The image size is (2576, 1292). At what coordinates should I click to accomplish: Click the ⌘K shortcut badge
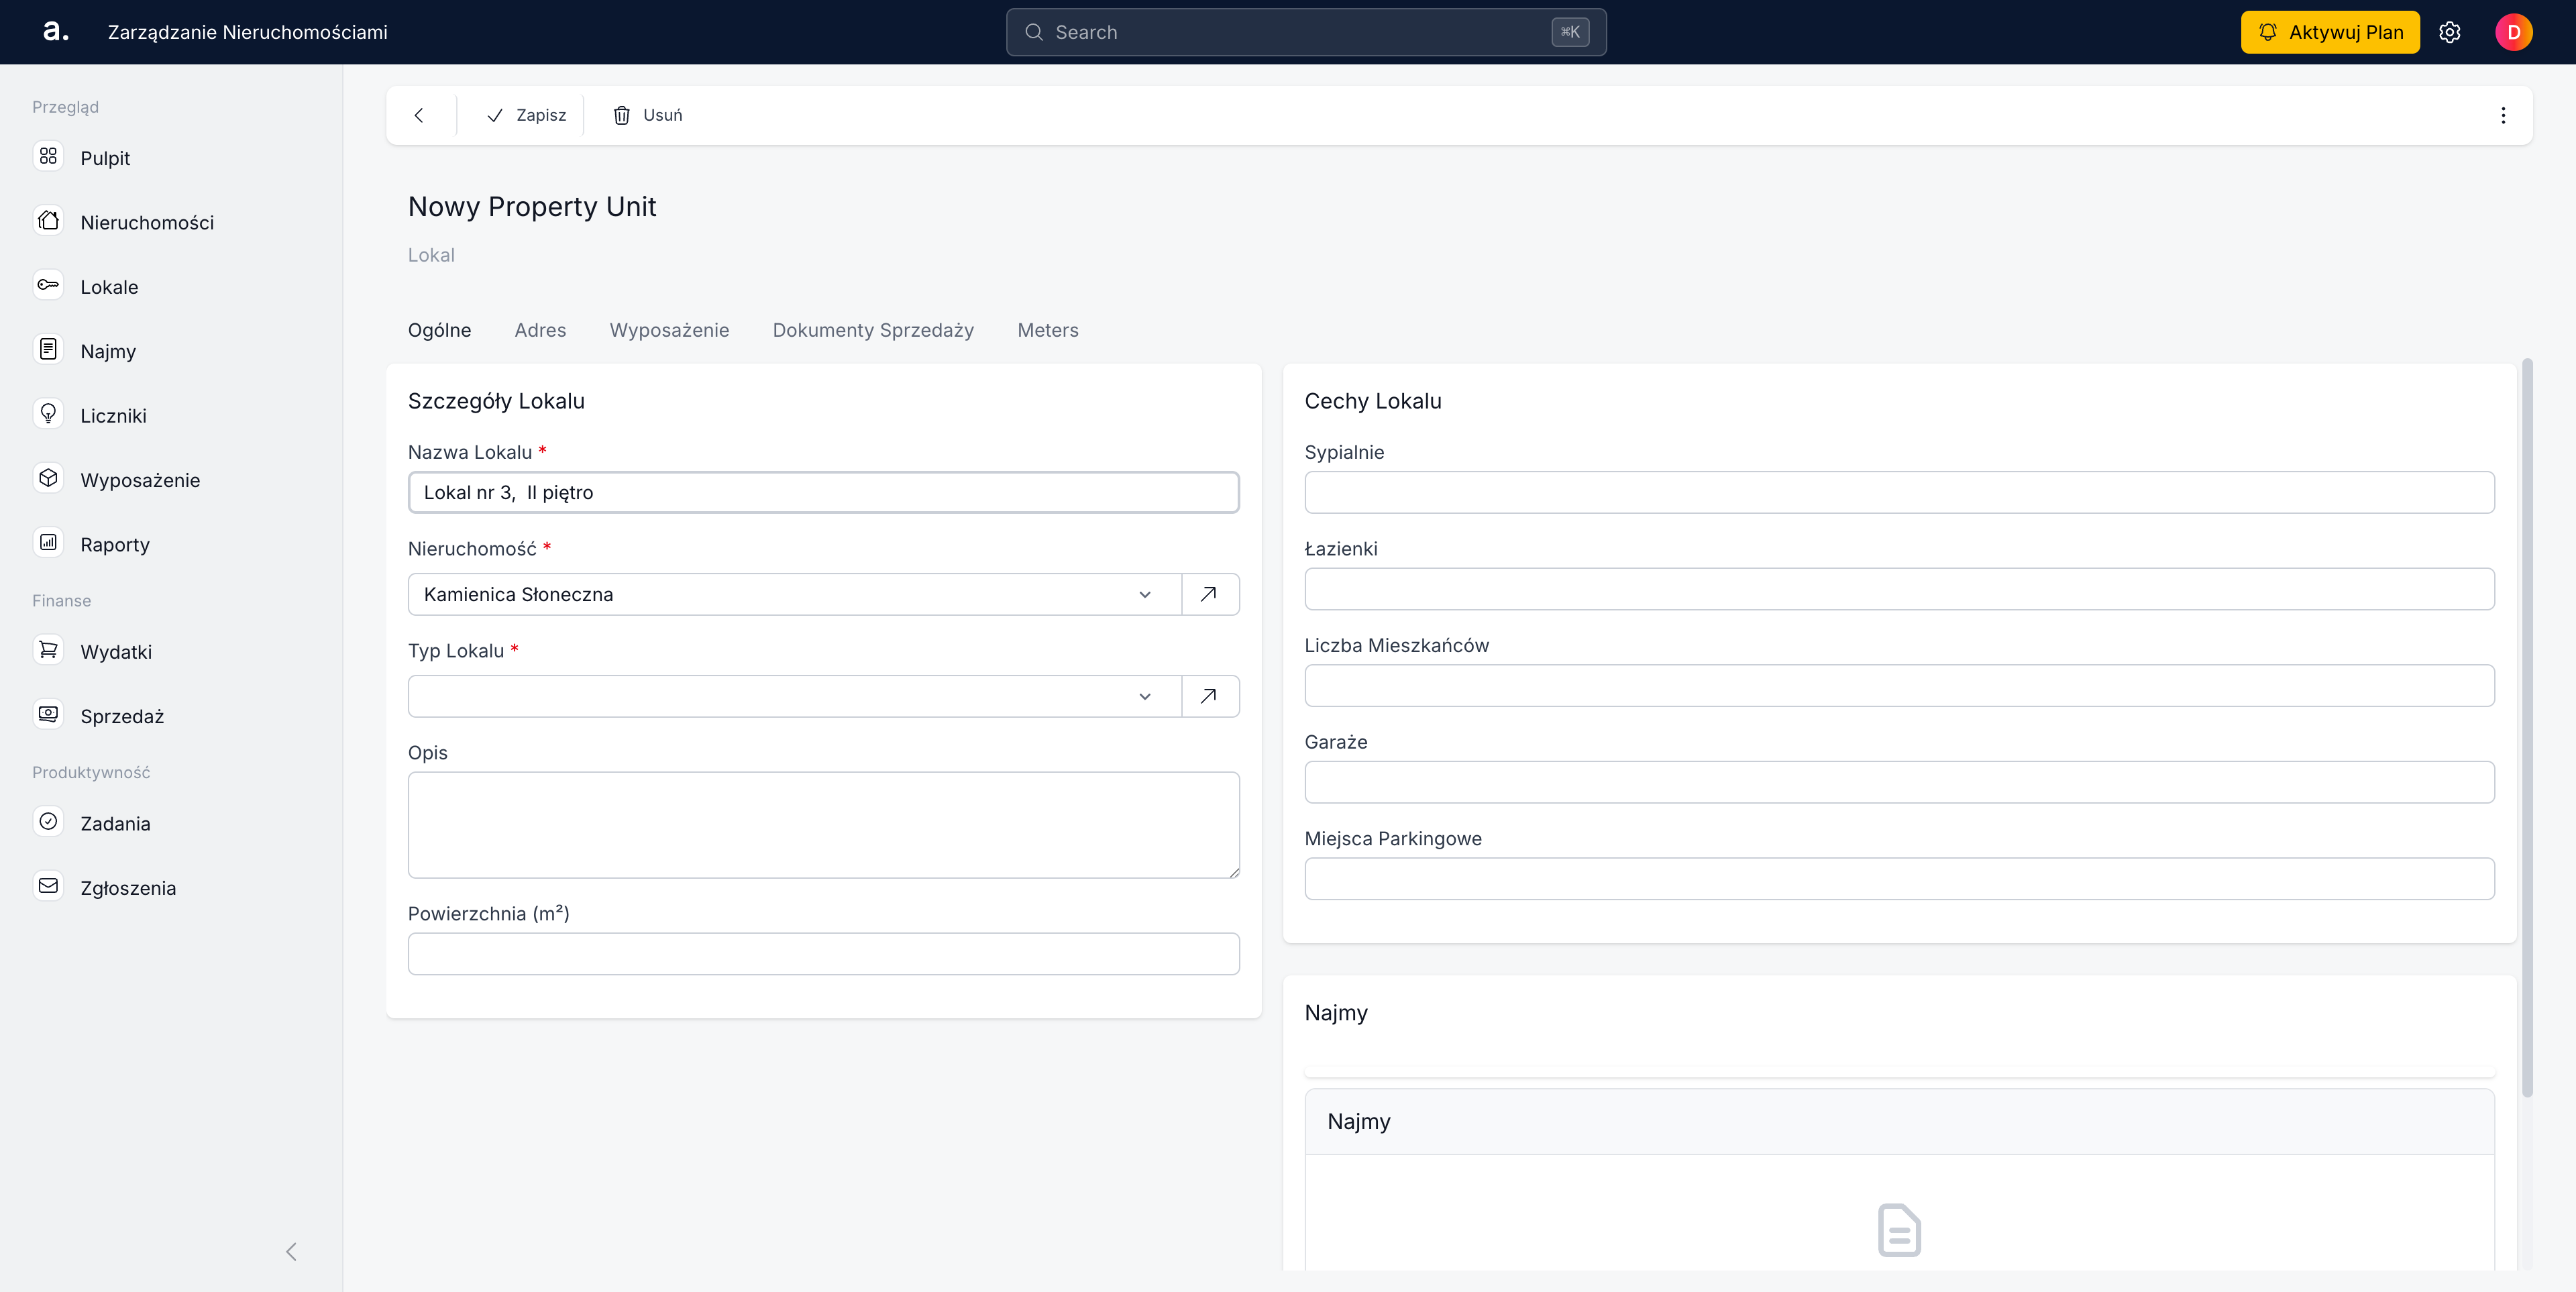tap(1570, 32)
